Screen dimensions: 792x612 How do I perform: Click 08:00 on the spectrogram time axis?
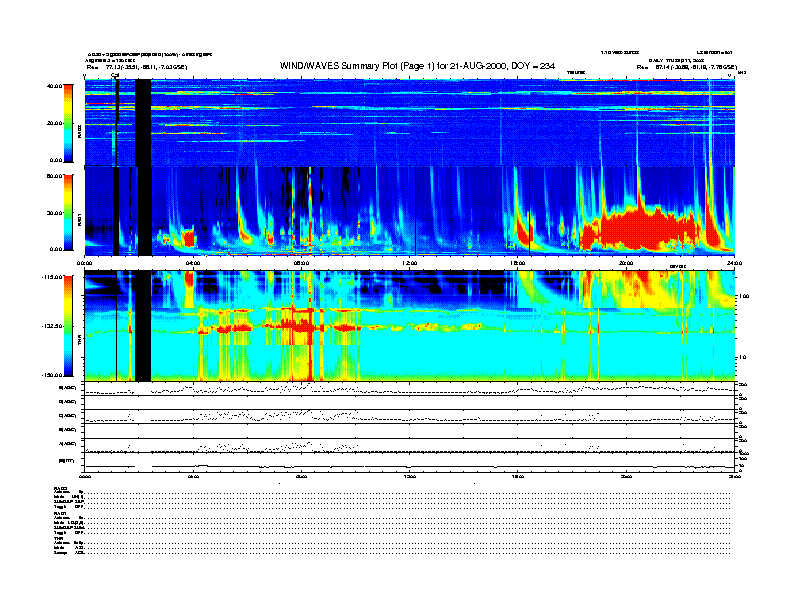(x=301, y=263)
